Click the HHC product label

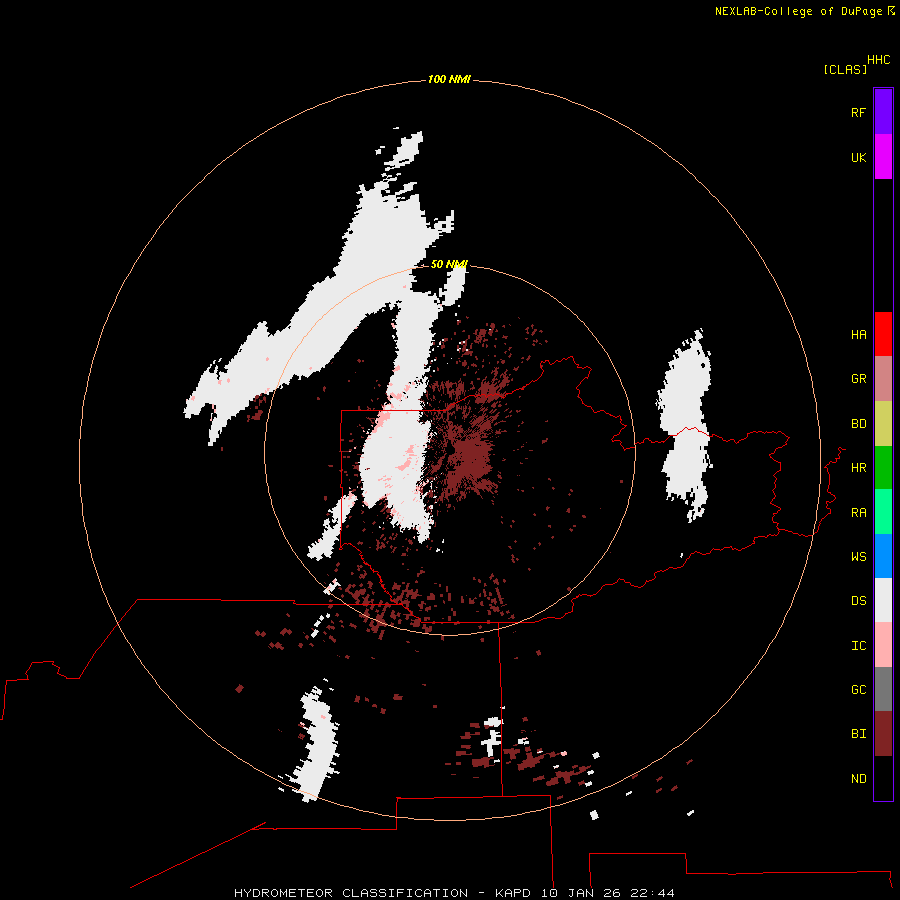pyautogui.click(x=879, y=60)
